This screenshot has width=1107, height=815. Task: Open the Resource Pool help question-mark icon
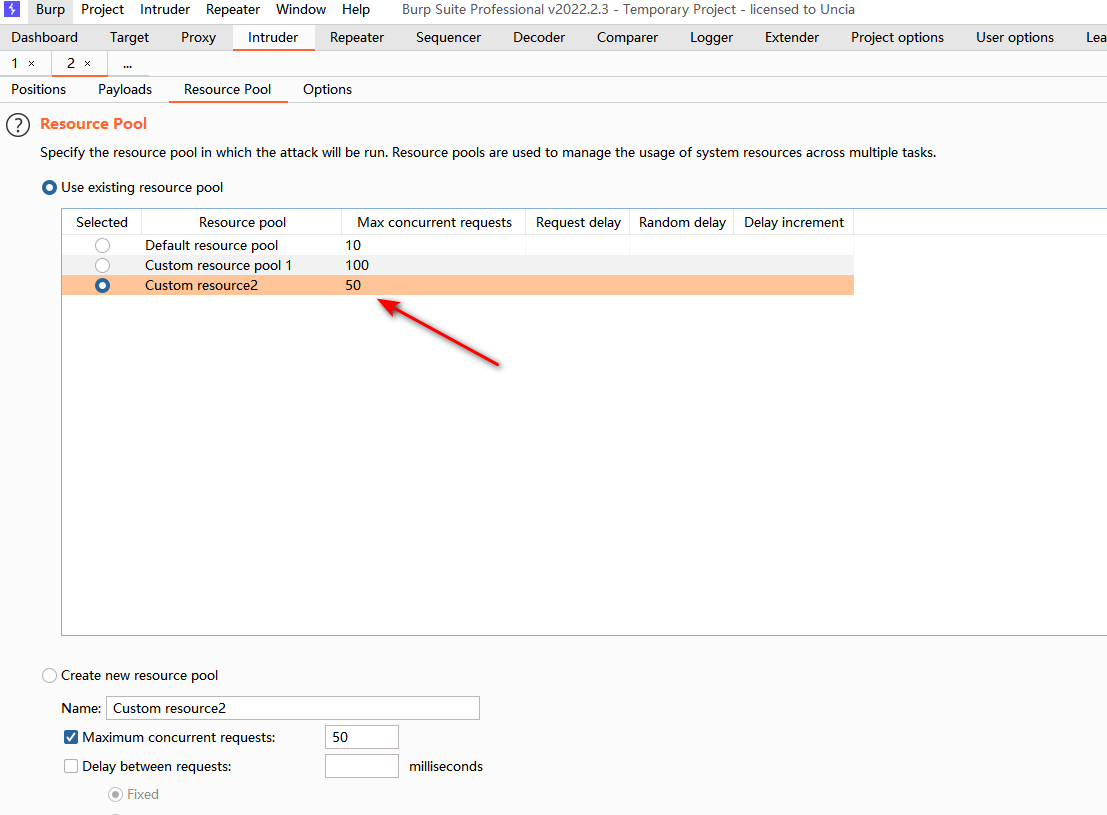(18, 125)
